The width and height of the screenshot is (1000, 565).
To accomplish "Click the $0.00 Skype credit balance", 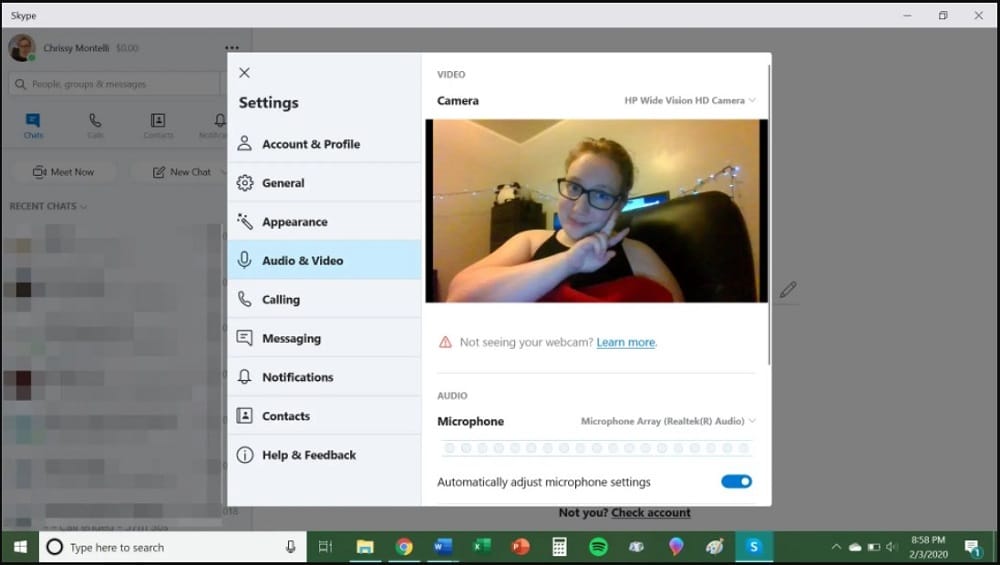I will [128, 48].
